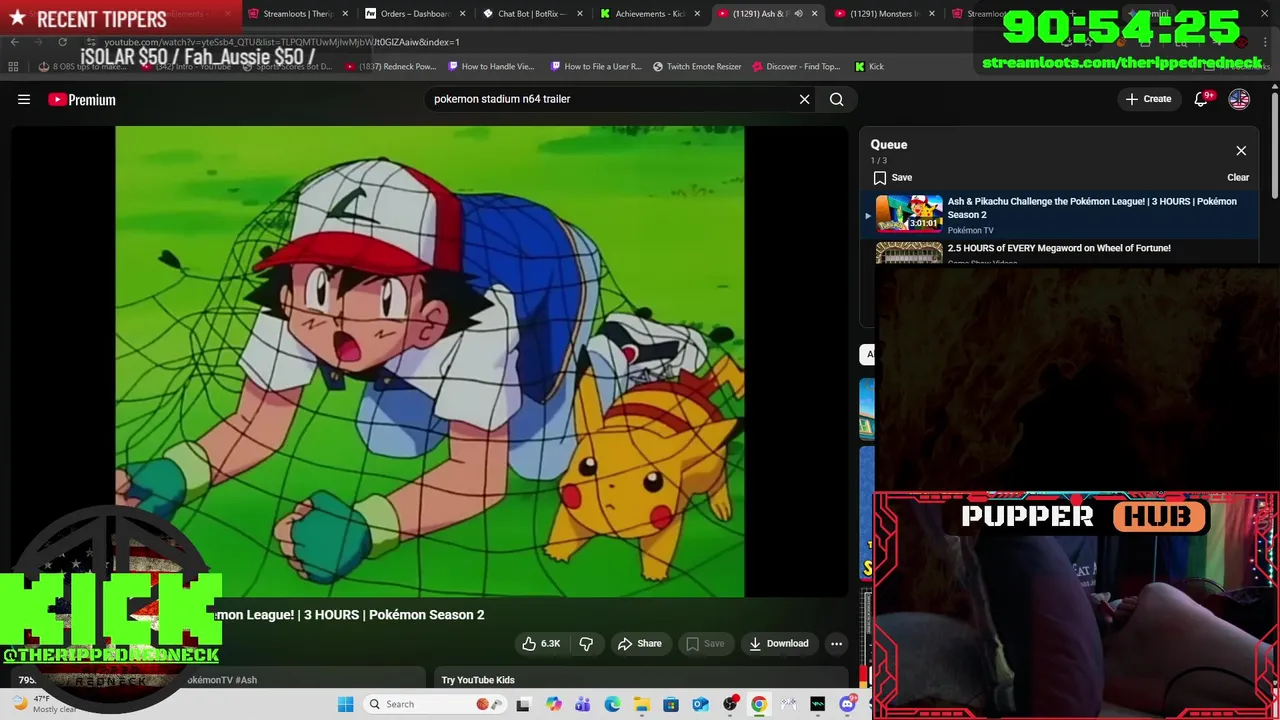Click the browser address bar URL
Screen dimensions: 1280x720
click(282, 42)
